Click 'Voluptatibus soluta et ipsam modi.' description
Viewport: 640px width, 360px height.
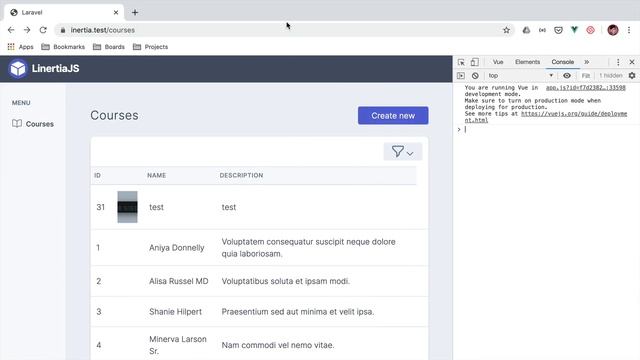tap(285, 281)
